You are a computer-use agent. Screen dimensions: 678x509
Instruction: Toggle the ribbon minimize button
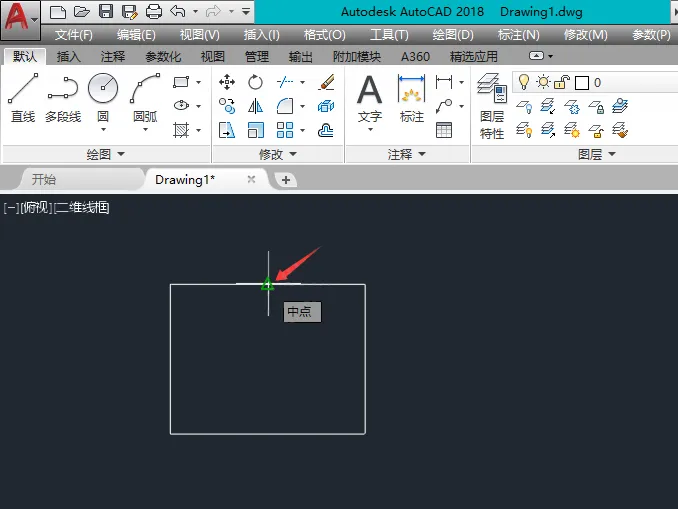click(x=536, y=56)
